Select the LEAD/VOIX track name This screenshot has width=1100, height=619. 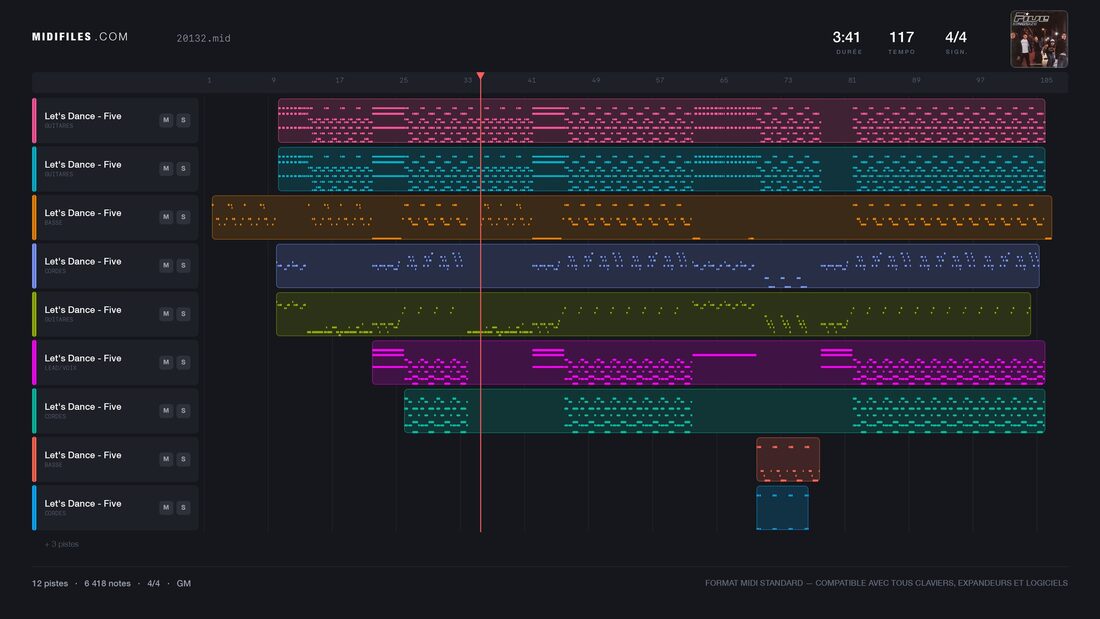tap(83, 359)
